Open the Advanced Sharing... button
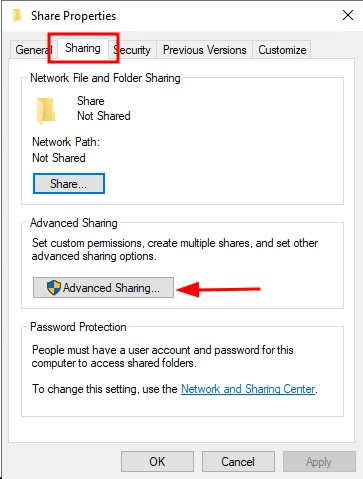The image size is (363, 479). (x=103, y=287)
